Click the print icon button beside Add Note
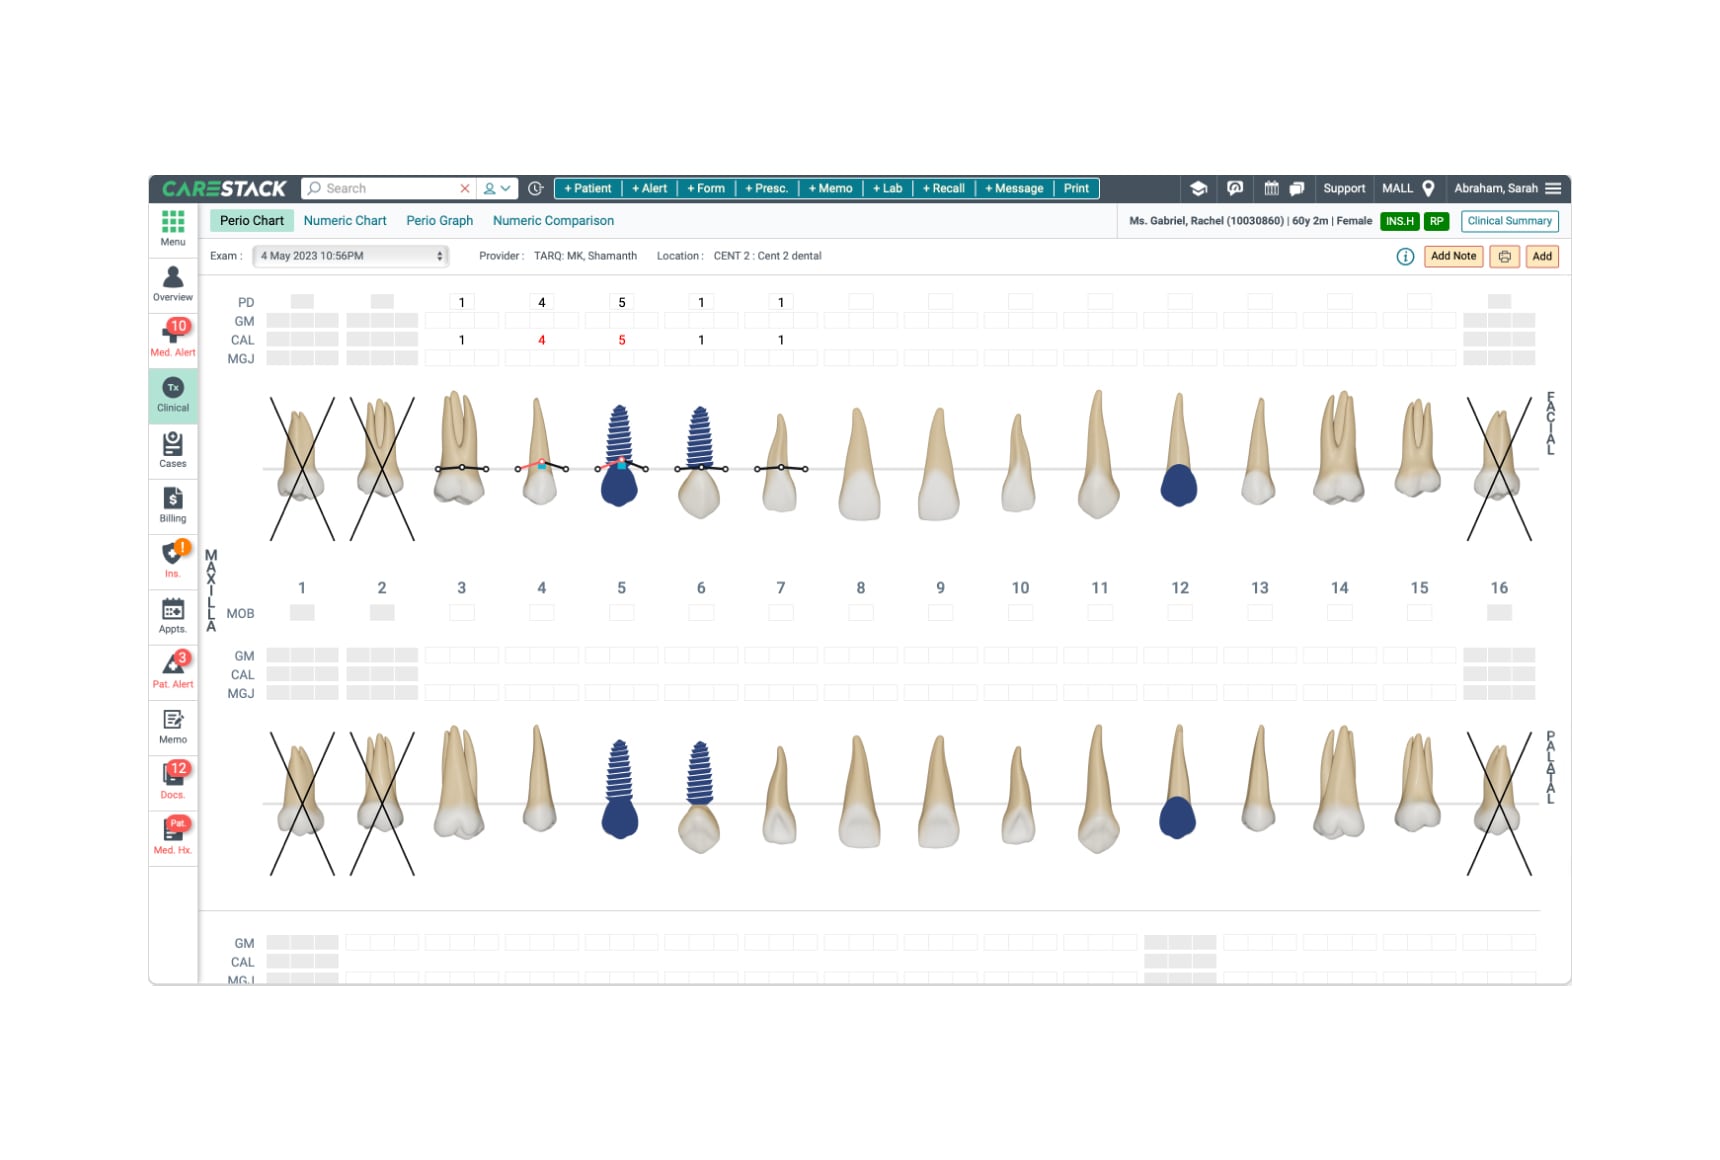This screenshot has height=1160, width=1720. (x=1504, y=257)
